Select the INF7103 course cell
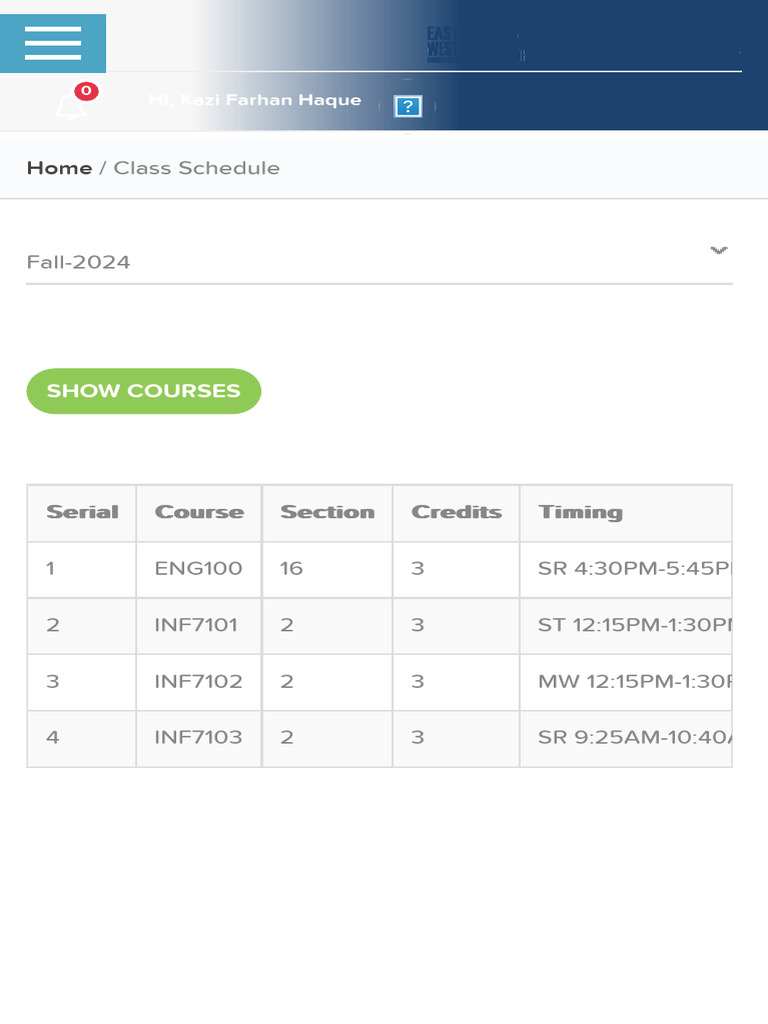The image size is (768, 1024). pyautogui.click(x=198, y=737)
